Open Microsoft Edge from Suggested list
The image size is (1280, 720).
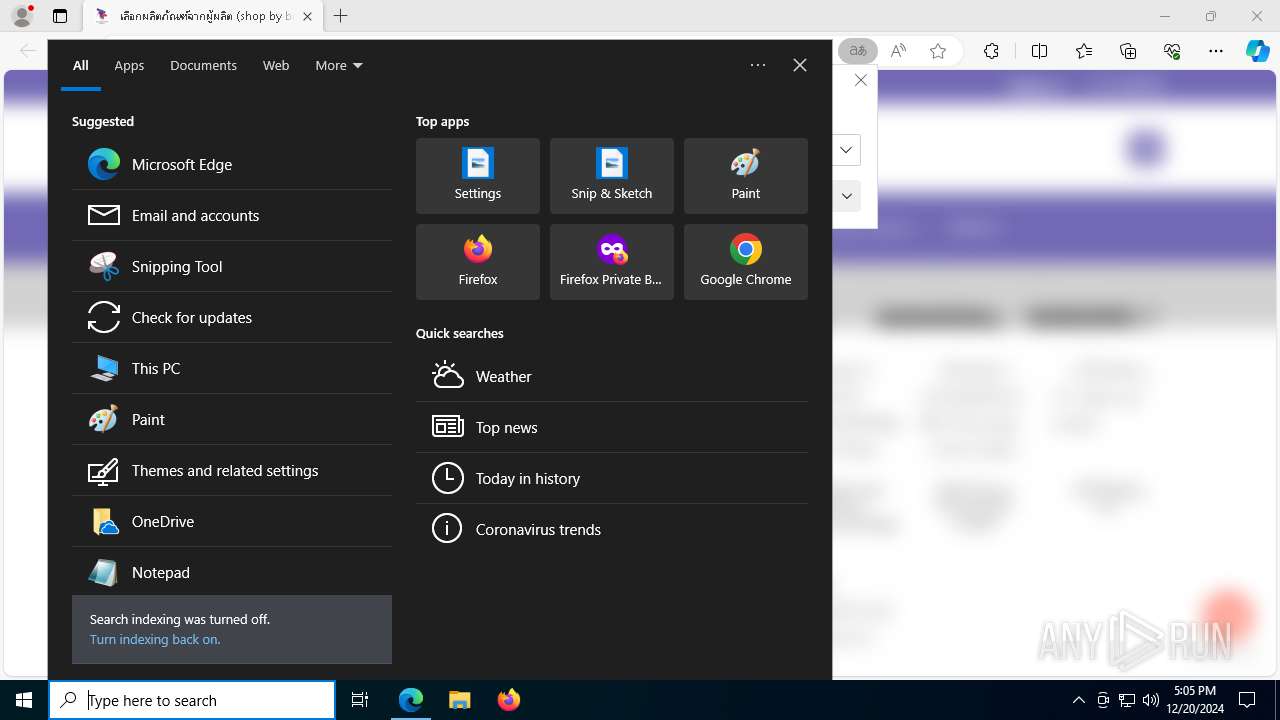tap(232, 164)
